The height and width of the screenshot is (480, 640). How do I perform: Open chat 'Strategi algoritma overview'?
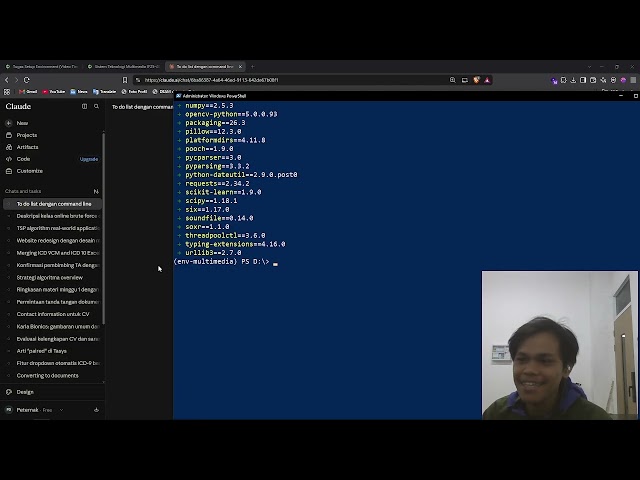(x=52, y=277)
